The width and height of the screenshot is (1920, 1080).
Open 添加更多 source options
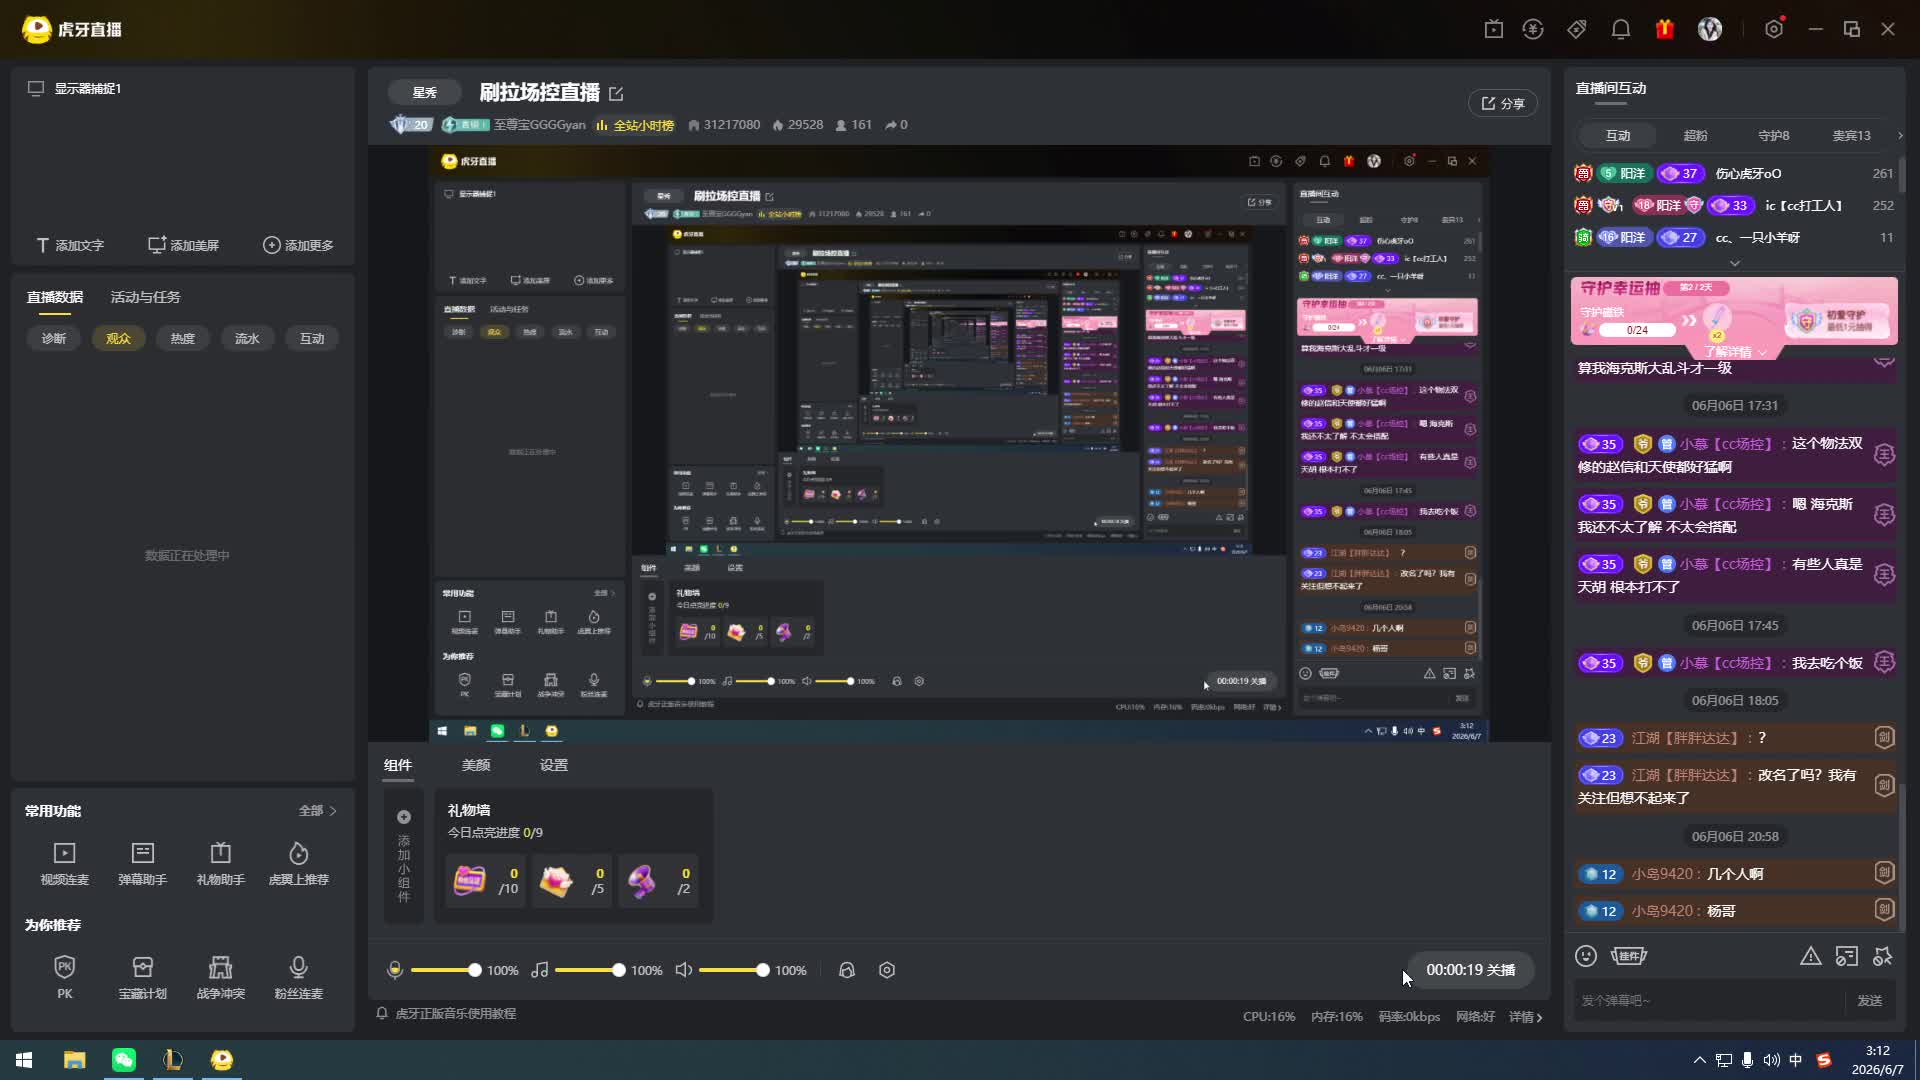(x=298, y=245)
